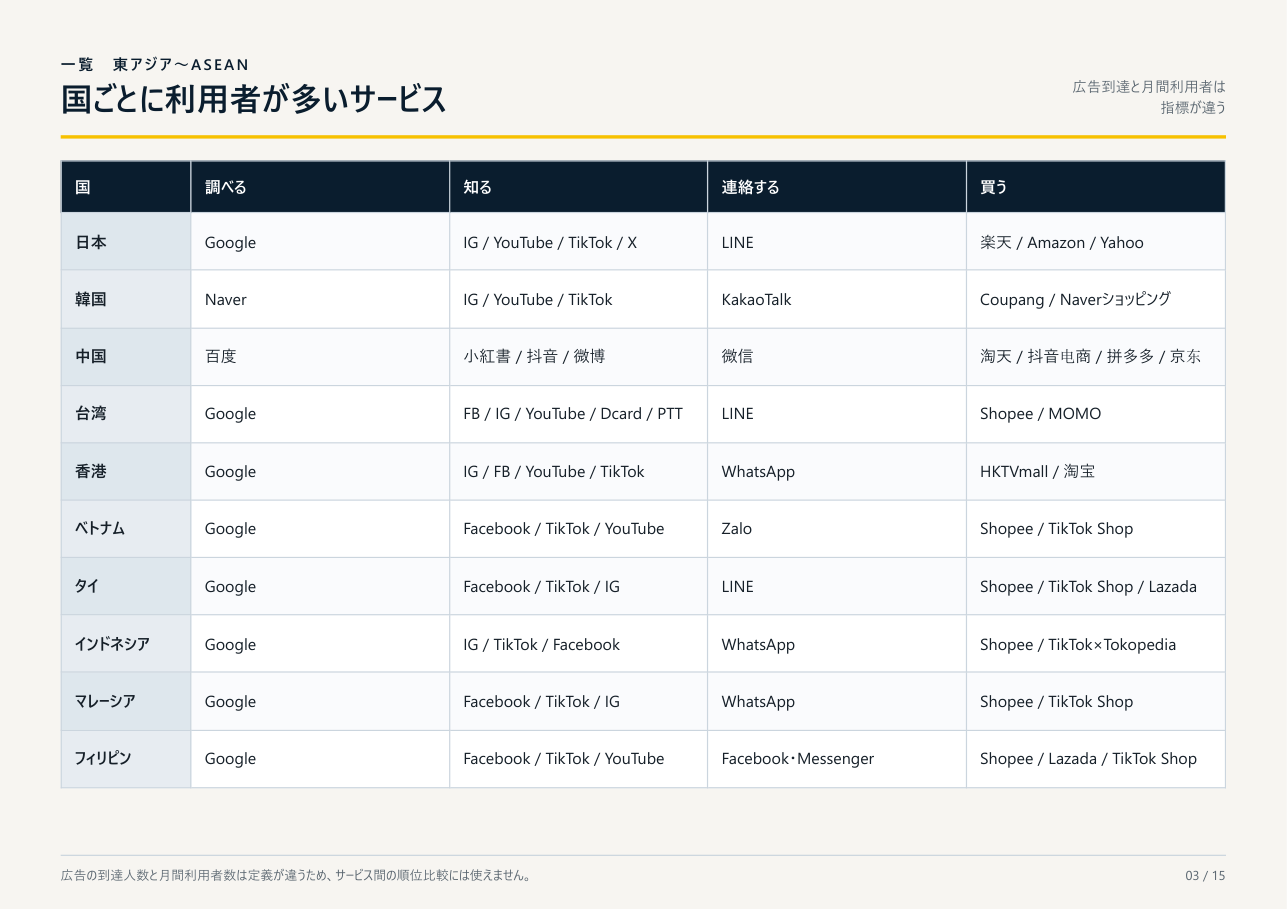Click the Google cell in フィリピン row
The image size is (1287, 909).
pyautogui.click(x=320, y=759)
